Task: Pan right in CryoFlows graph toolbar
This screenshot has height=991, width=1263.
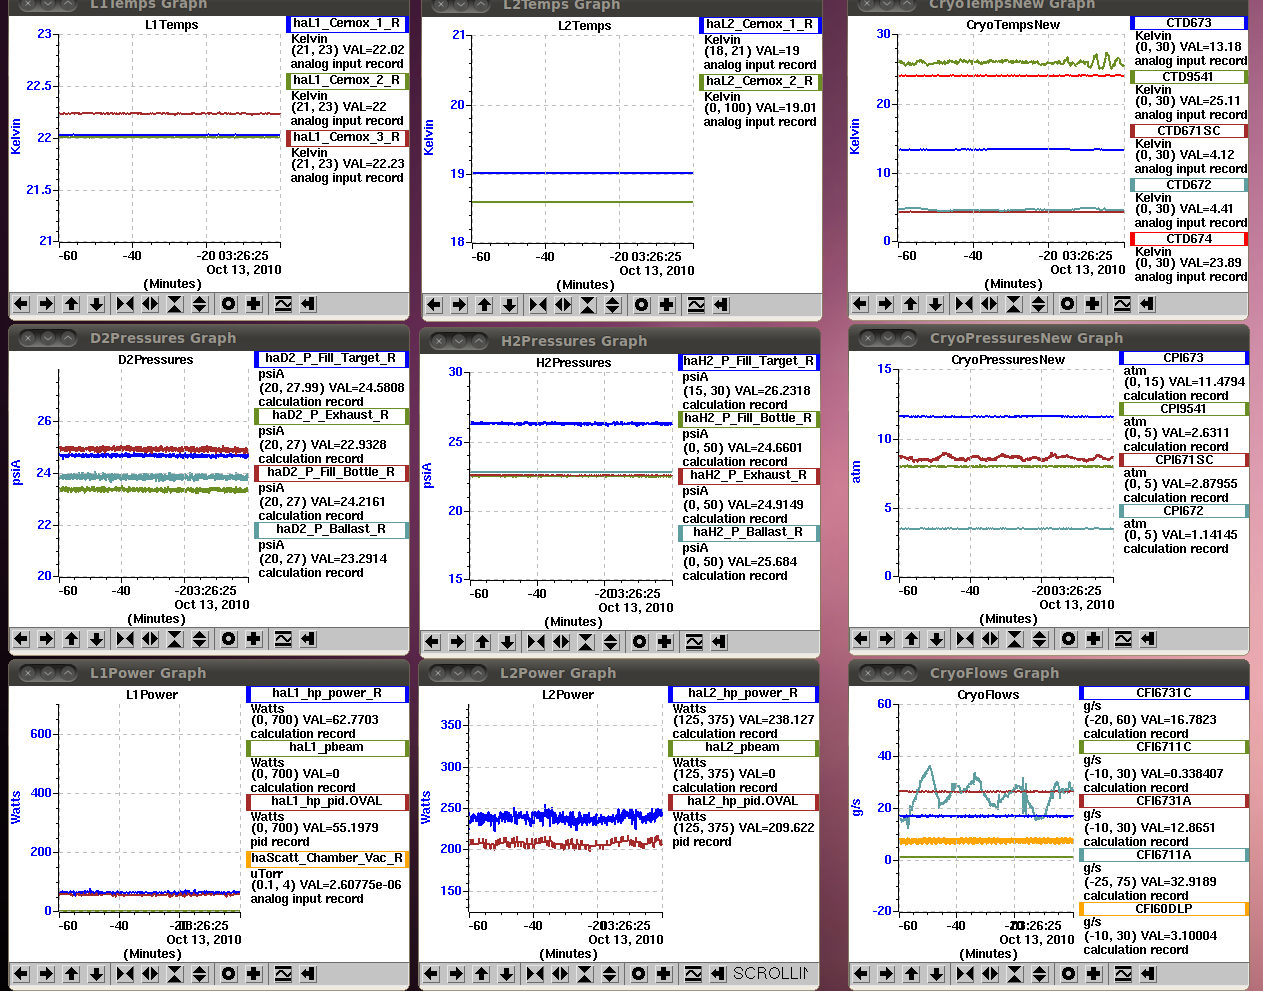Action: pos(886,974)
